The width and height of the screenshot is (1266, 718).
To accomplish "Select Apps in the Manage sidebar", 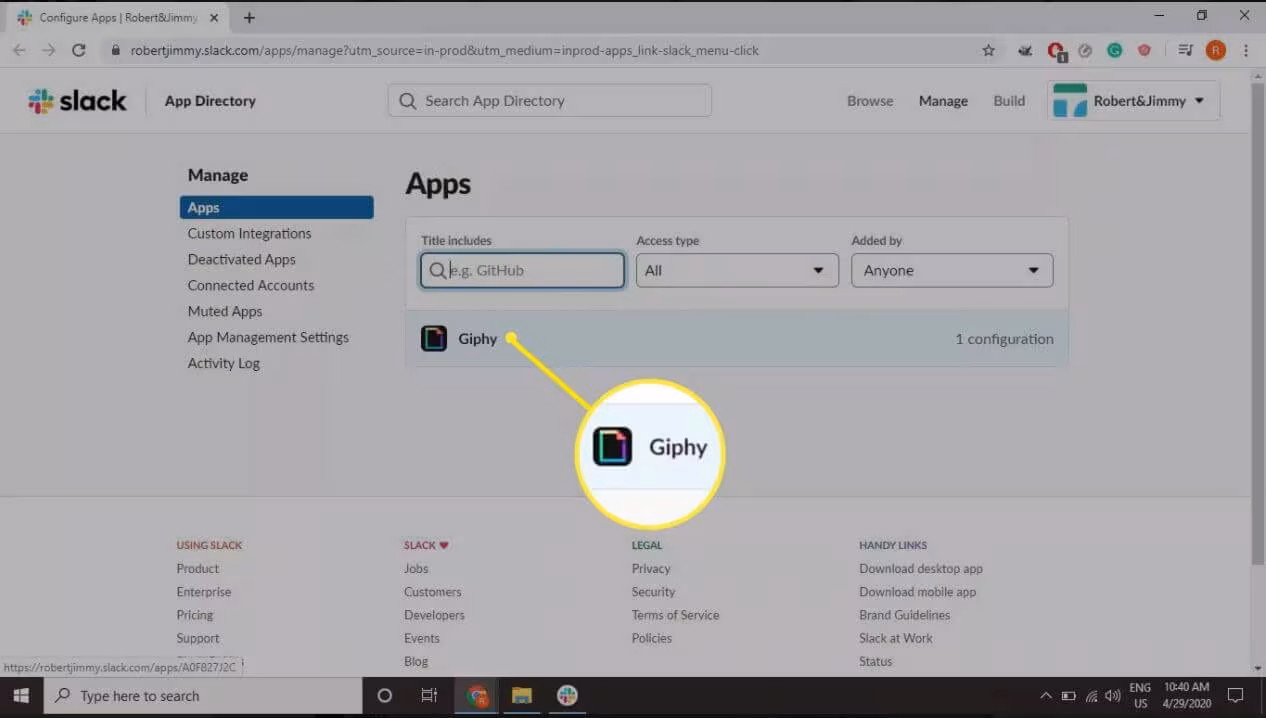I will click(277, 208).
